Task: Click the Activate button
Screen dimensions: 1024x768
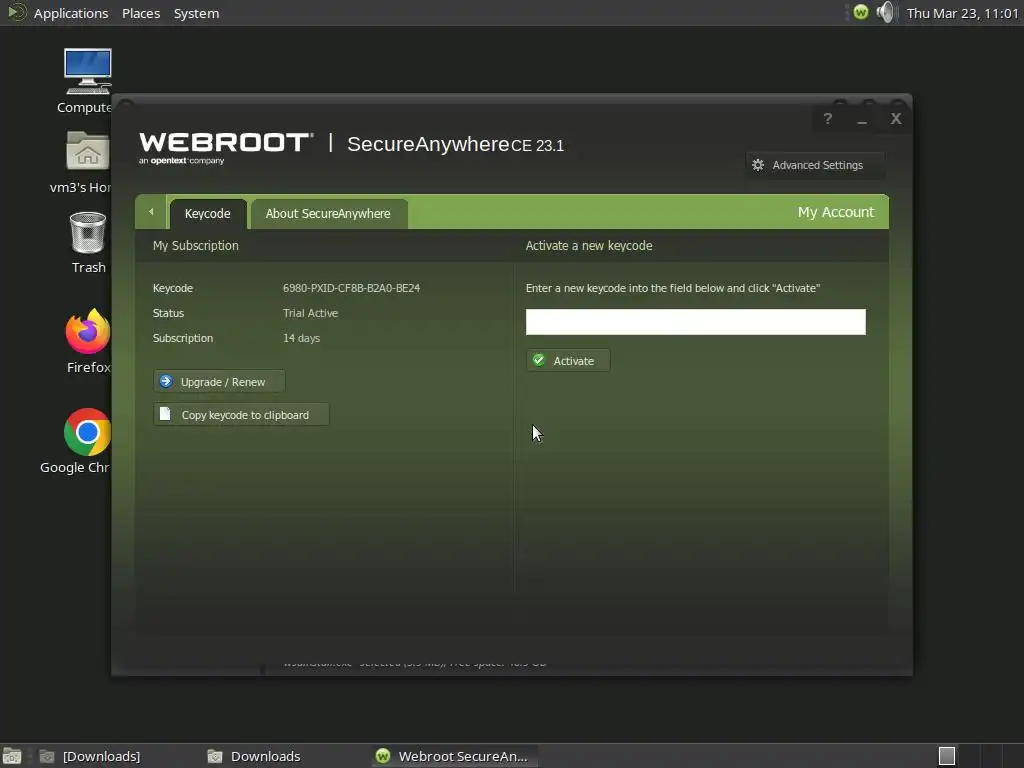Action: (568, 360)
